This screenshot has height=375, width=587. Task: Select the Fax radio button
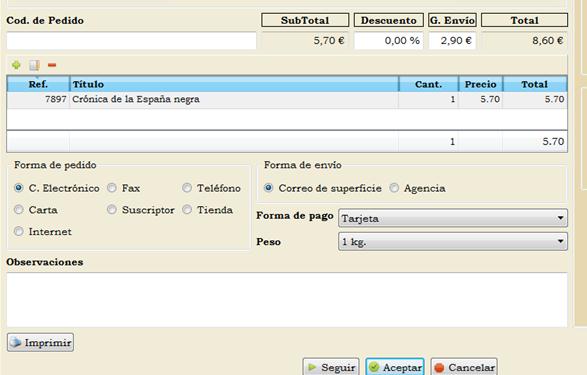112,188
